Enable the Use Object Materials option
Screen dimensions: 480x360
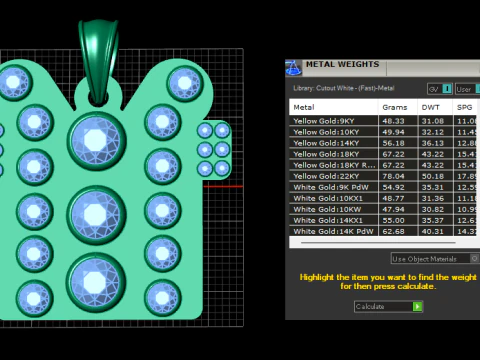point(435,259)
